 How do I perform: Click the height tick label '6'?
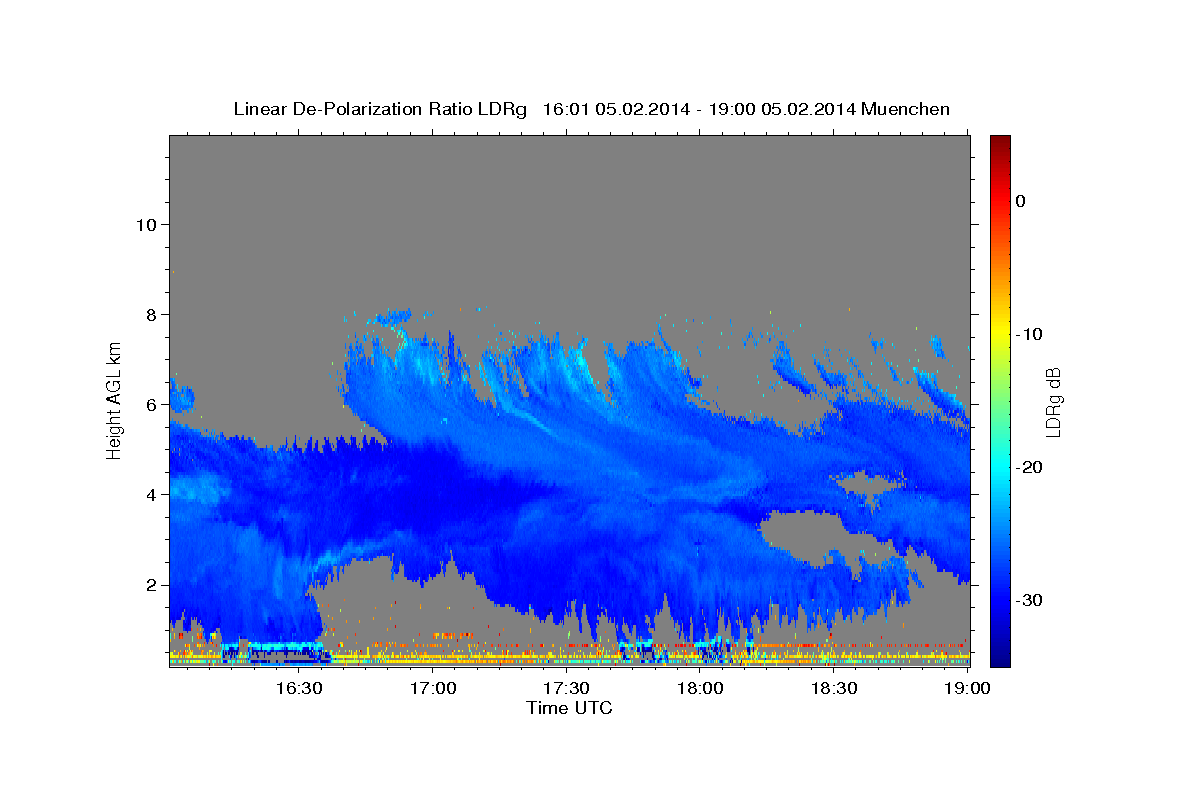coord(150,404)
